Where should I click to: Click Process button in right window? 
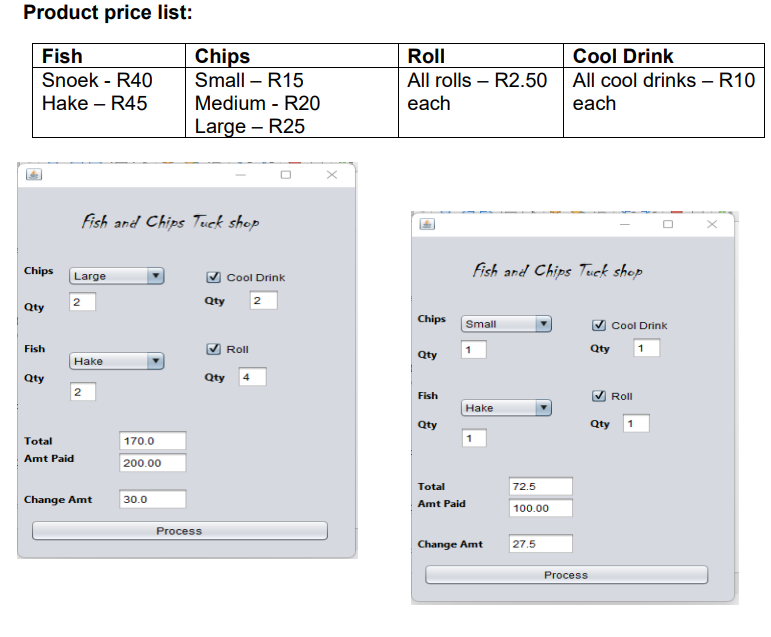pyautogui.click(x=566, y=575)
